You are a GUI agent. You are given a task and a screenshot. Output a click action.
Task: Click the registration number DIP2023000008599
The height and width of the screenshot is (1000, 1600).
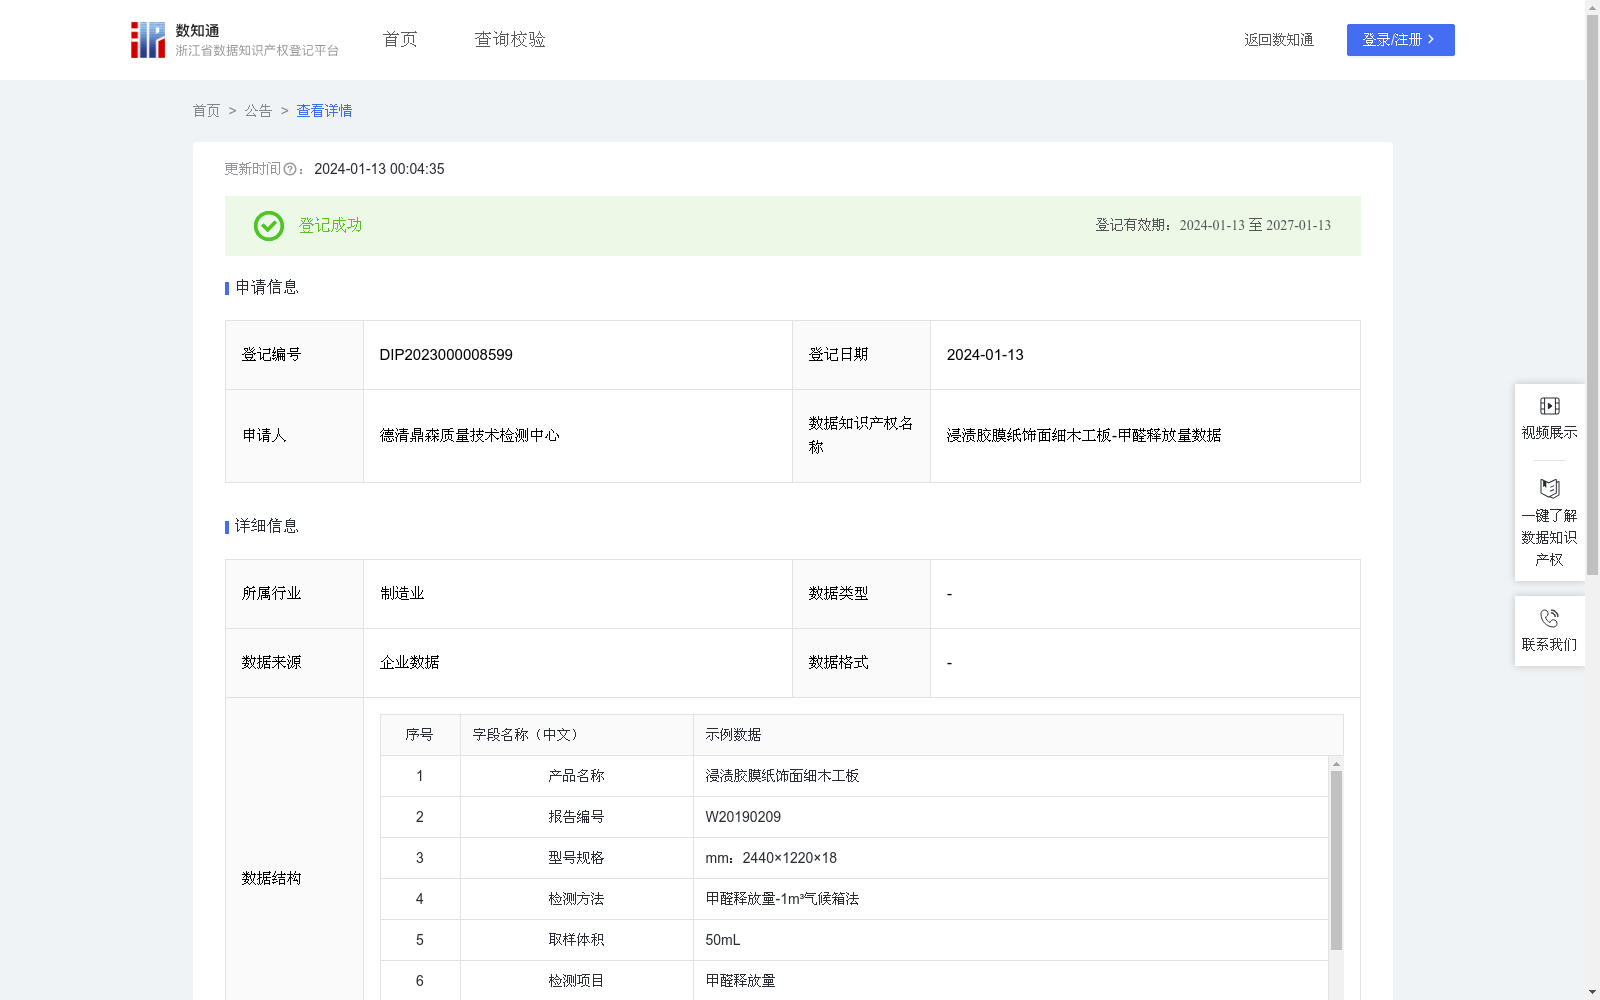[x=446, y=355]
